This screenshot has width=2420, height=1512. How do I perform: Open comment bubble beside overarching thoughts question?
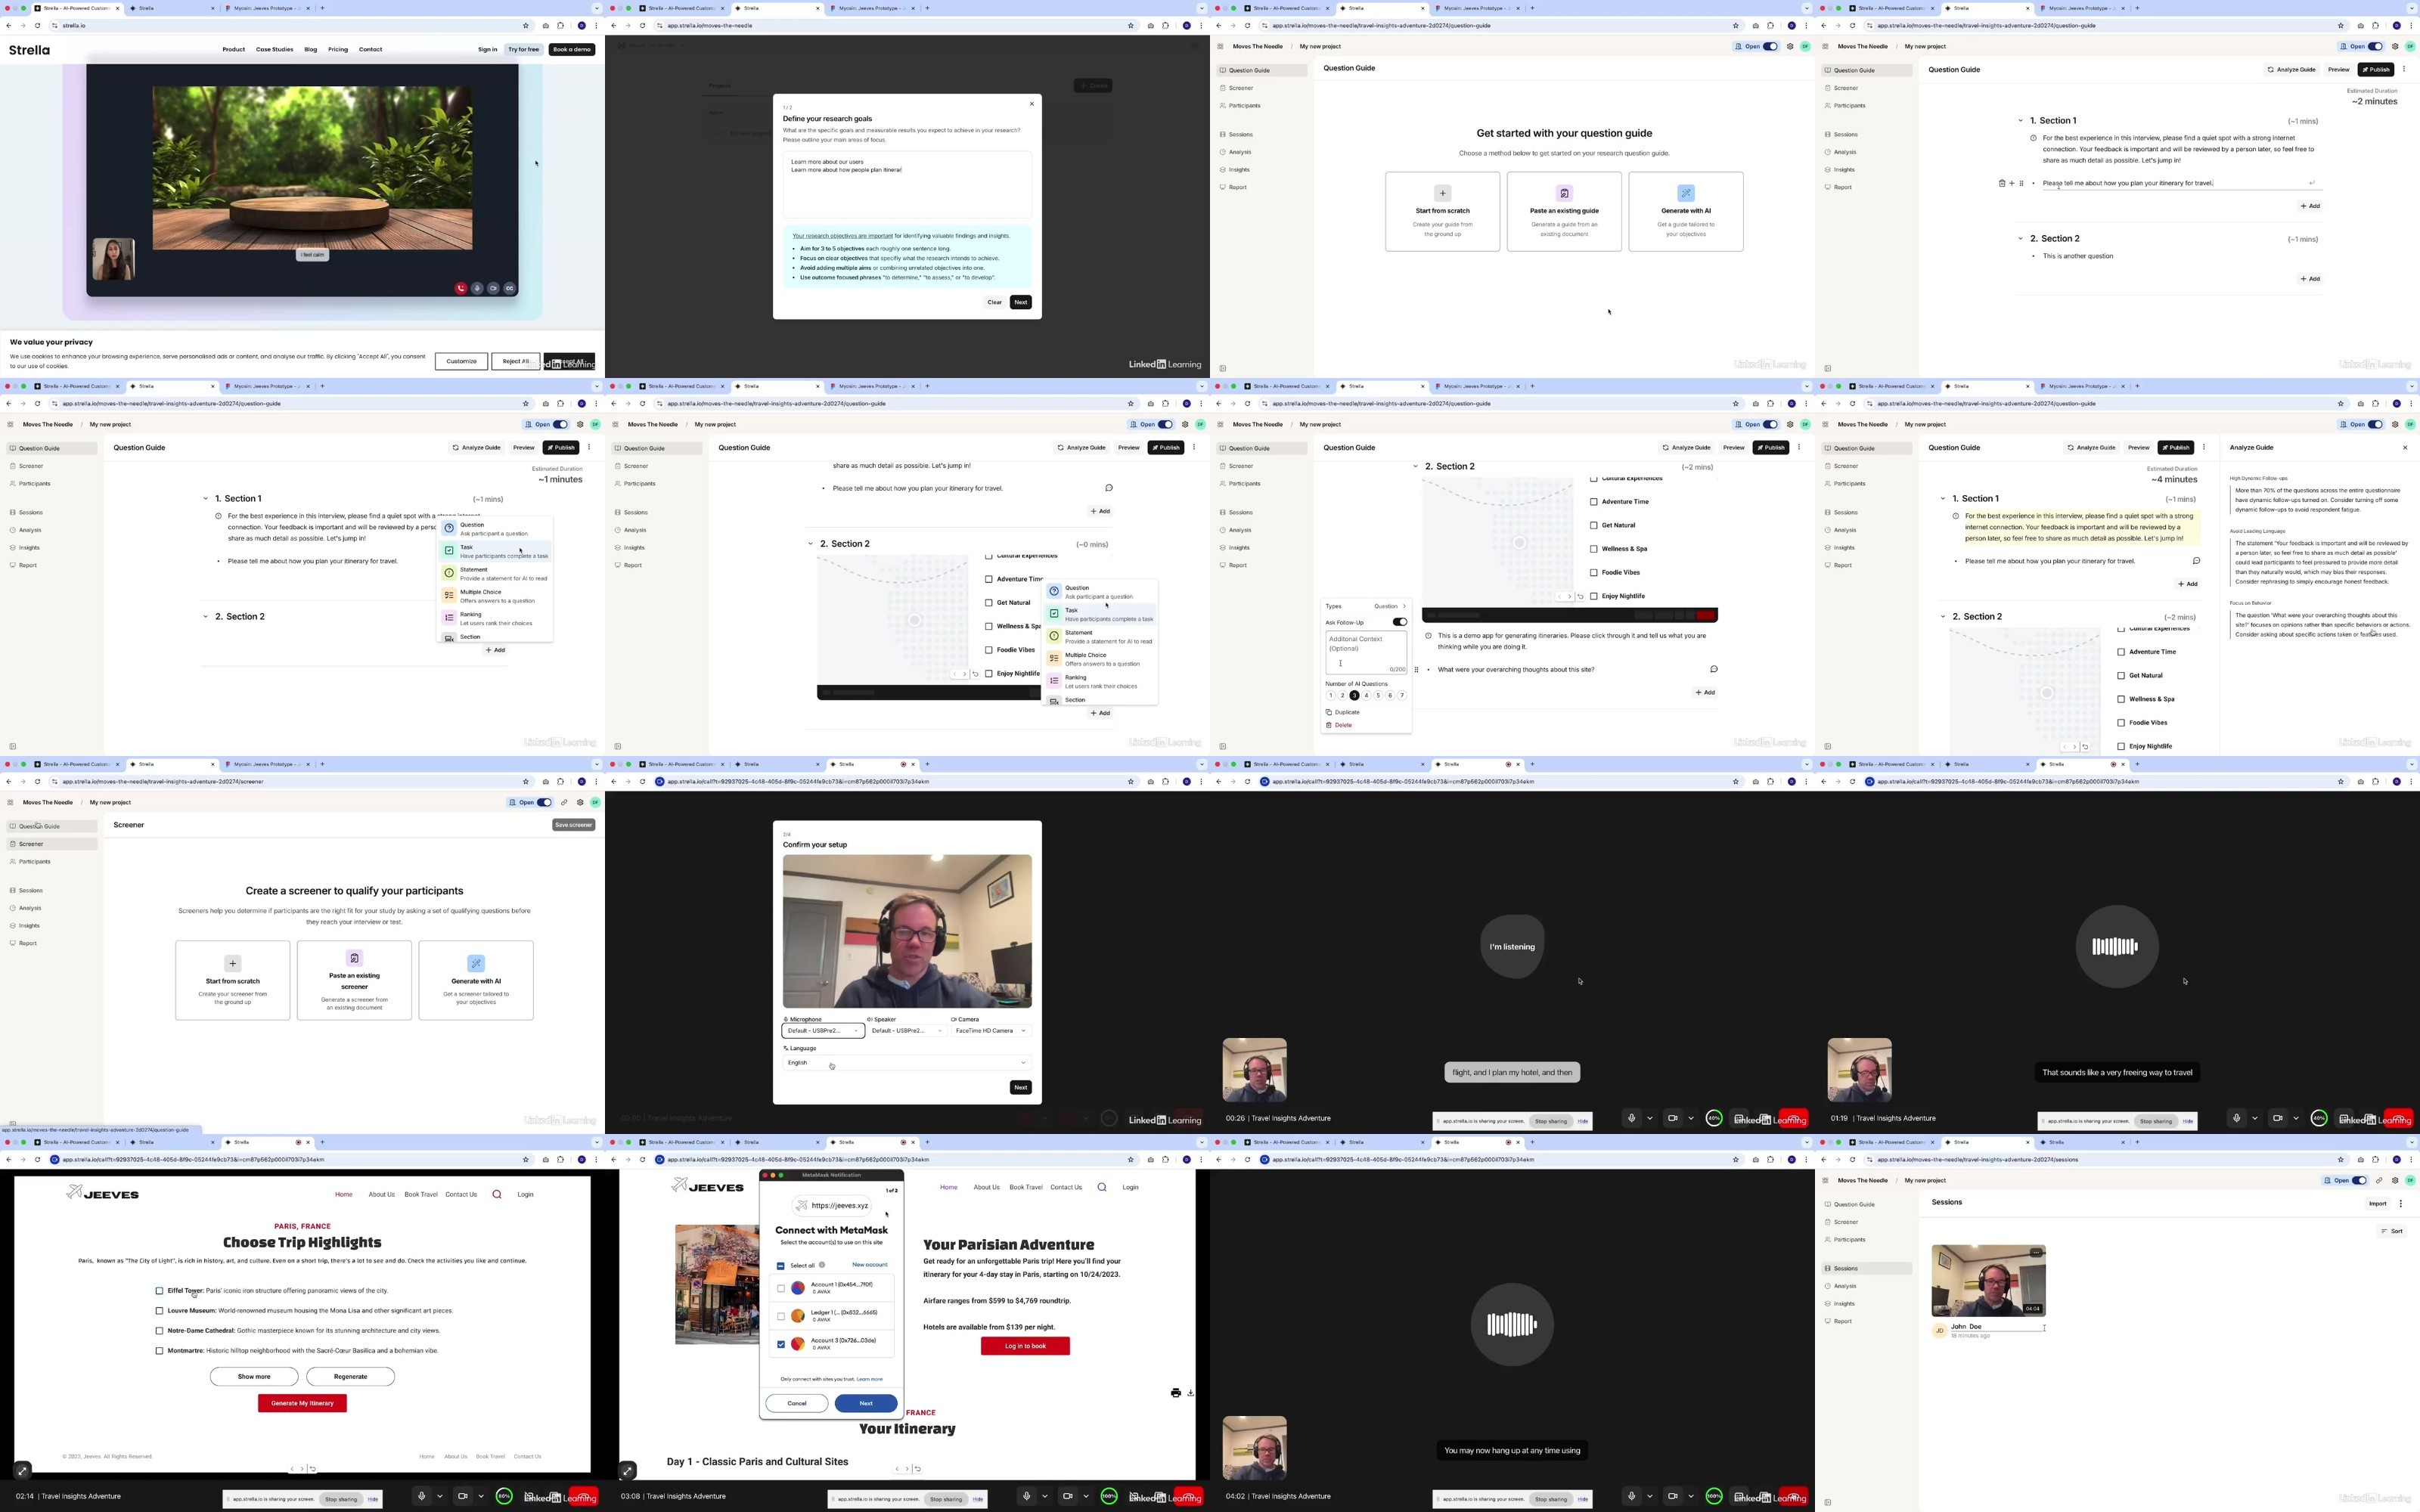pyautogui.click(x=1713, y=669)
